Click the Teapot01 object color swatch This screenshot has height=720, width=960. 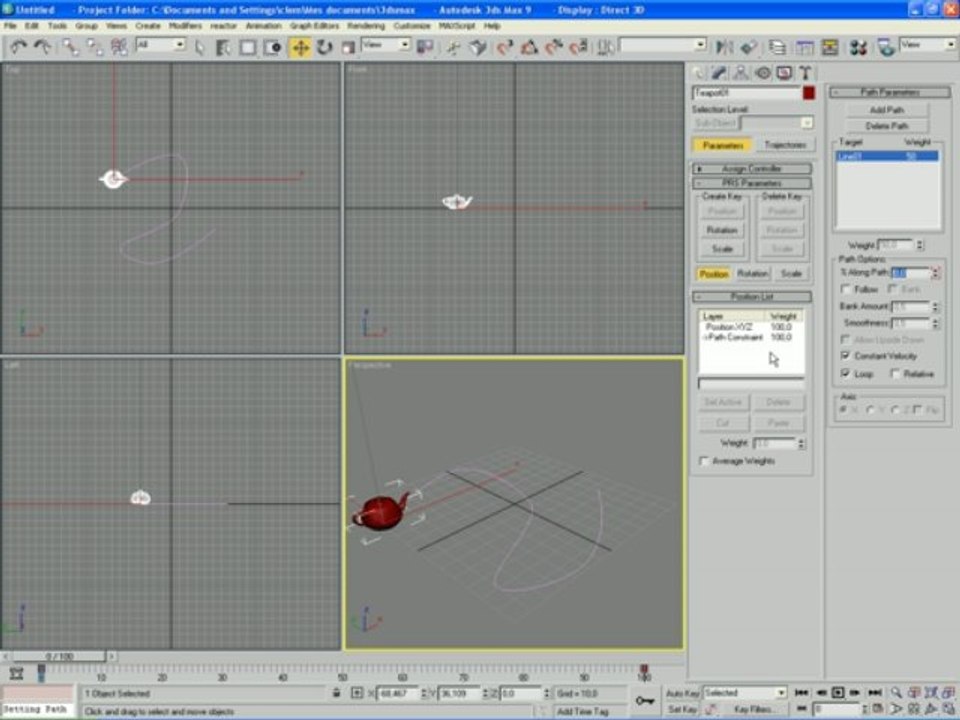[809, 93]
